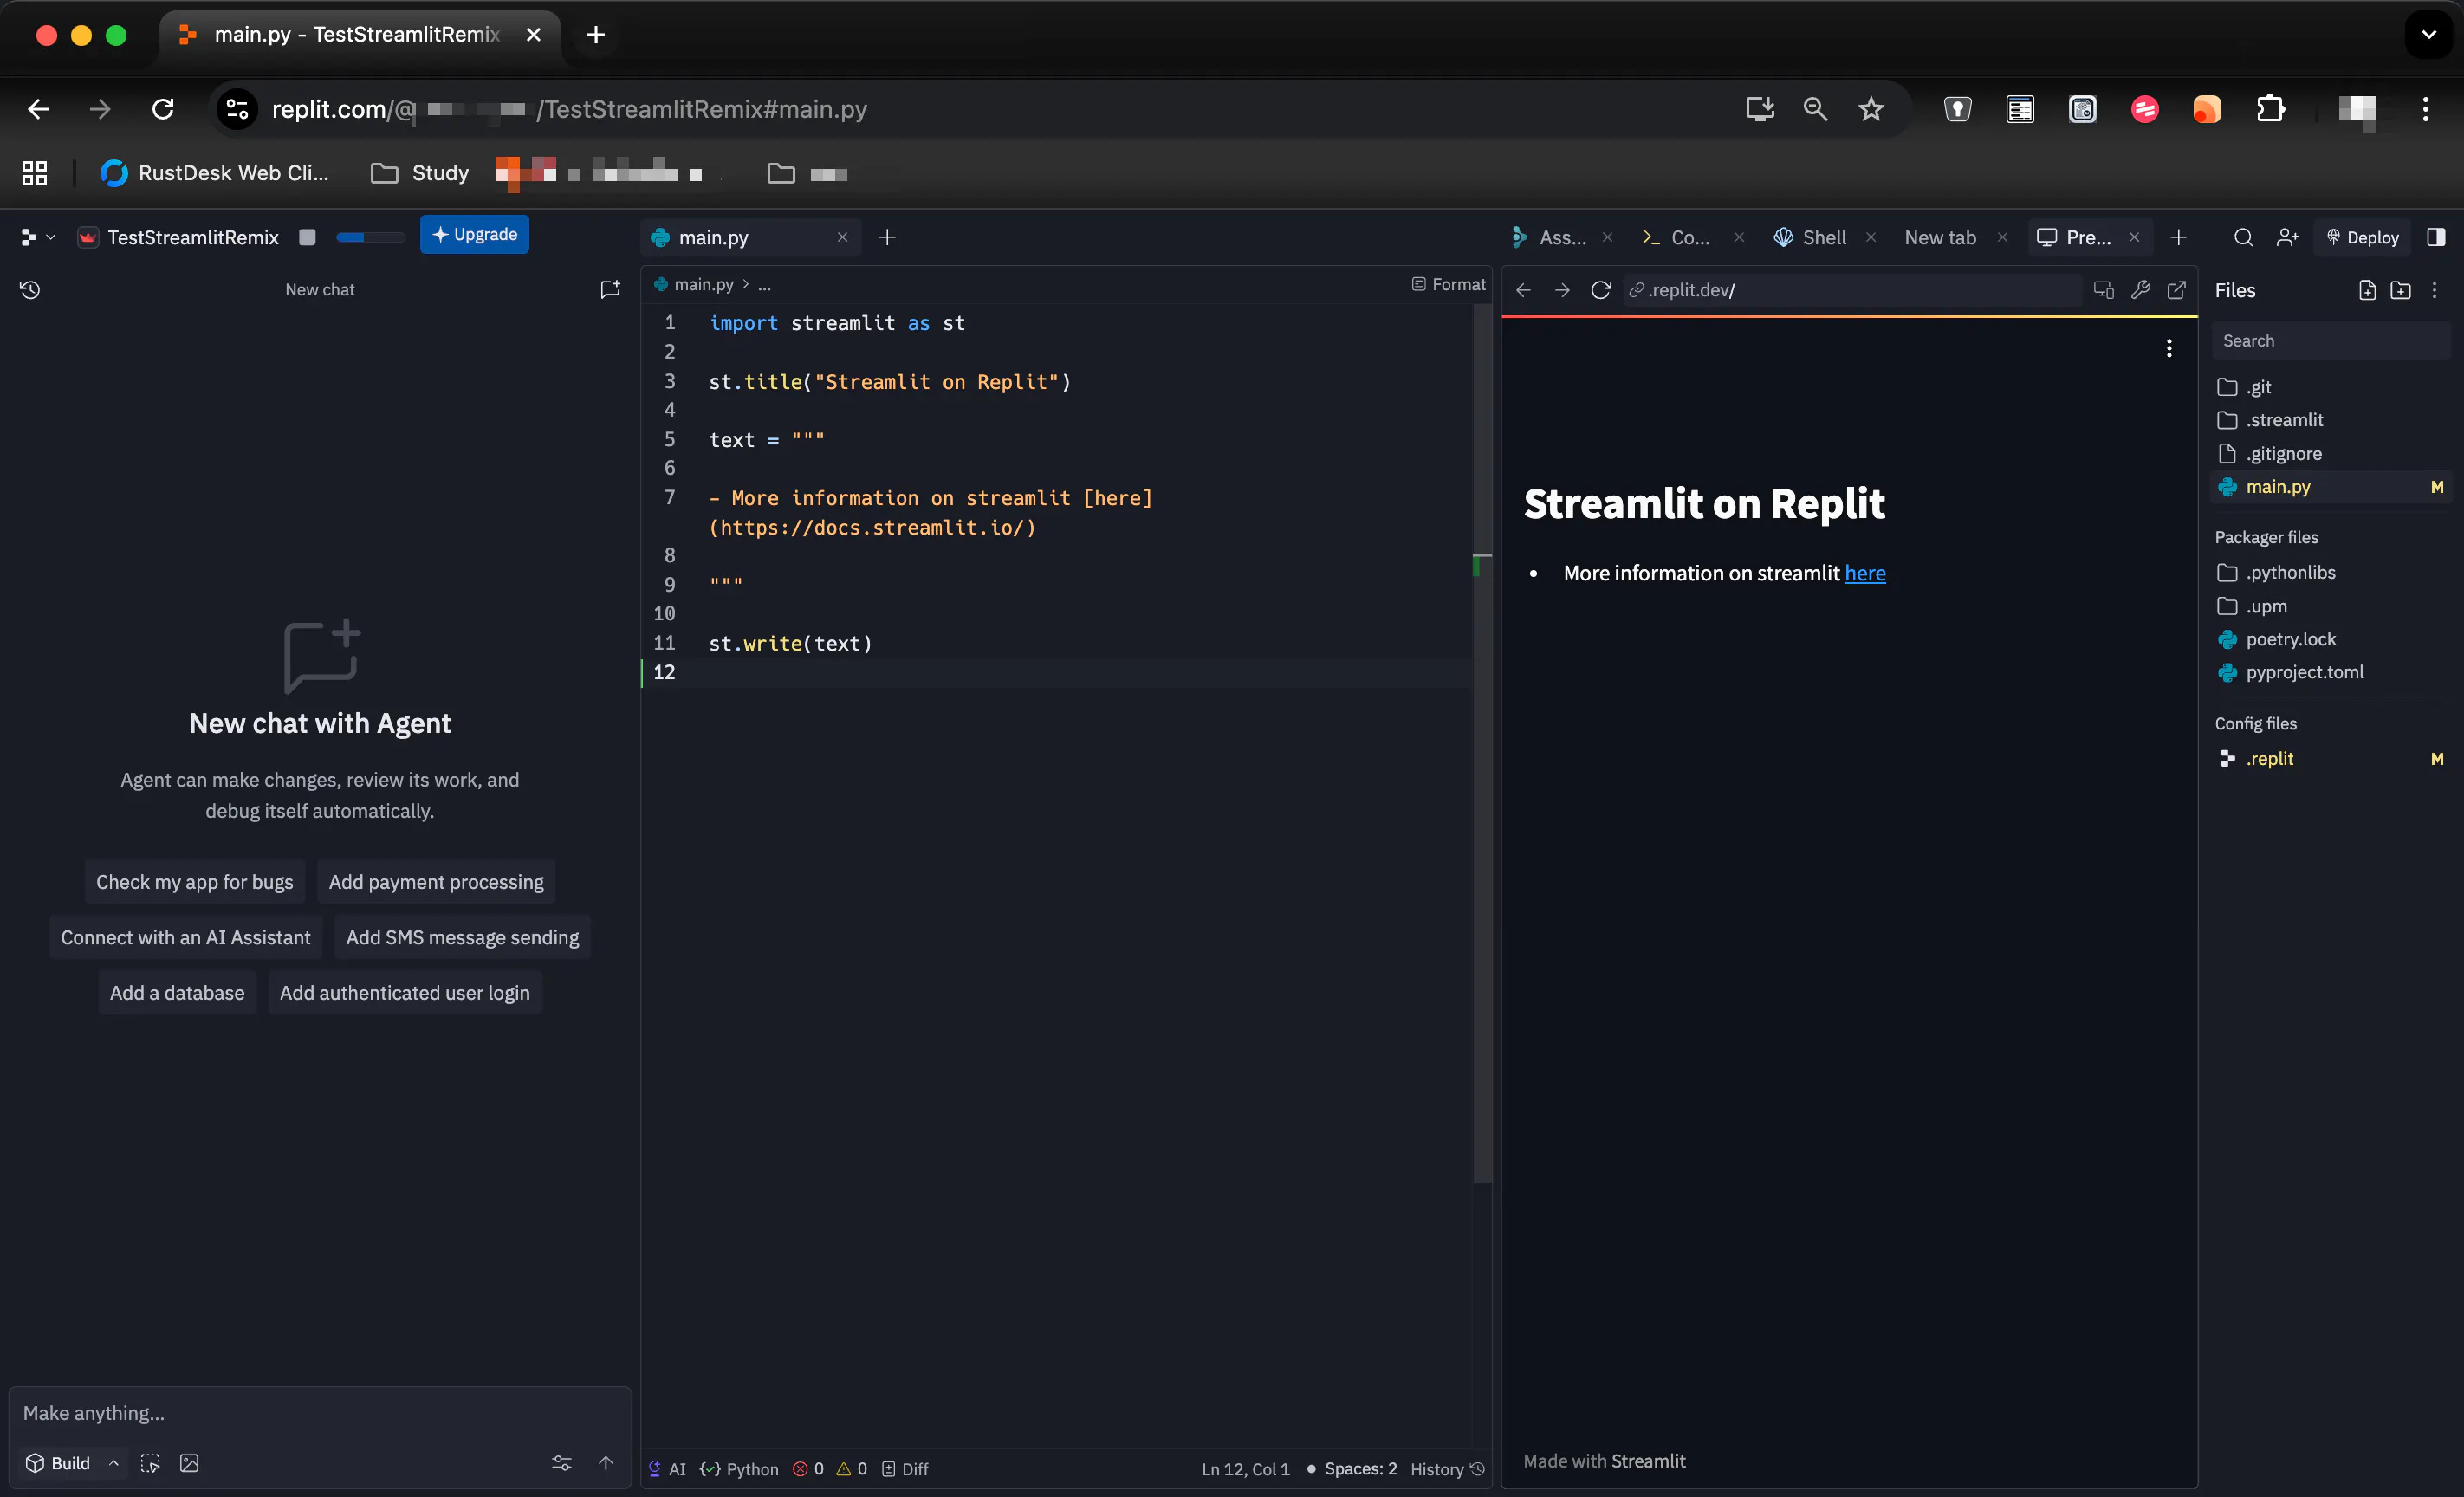The height and width of the screenshot is (1497, 2464).
Task: Toggle AI in editor status bar
Action: click(x=667, y=1469)
